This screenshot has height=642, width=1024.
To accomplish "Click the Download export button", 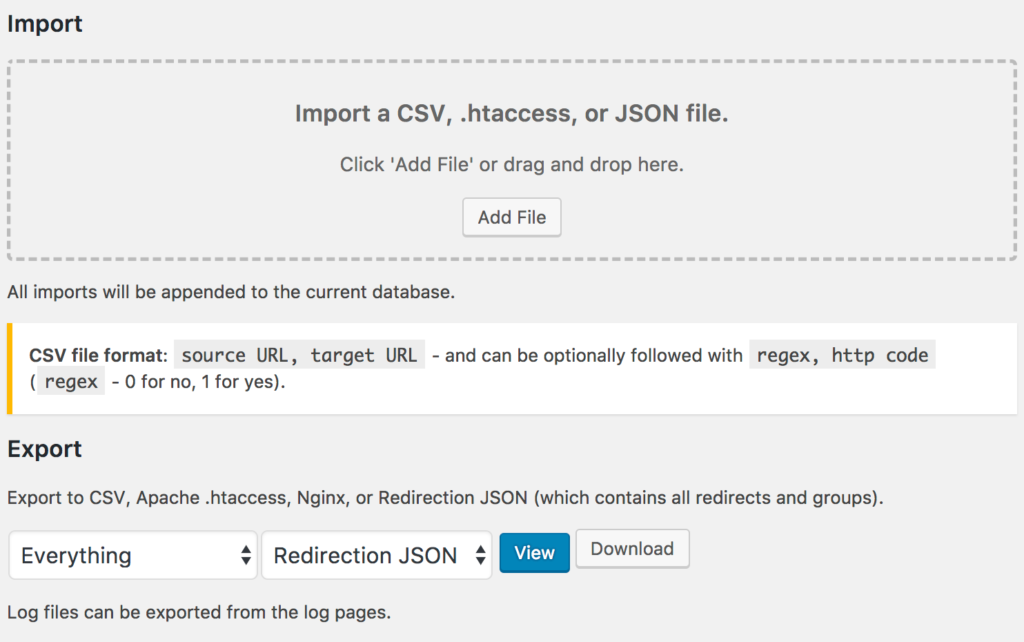I will click(x=632, y=548).
